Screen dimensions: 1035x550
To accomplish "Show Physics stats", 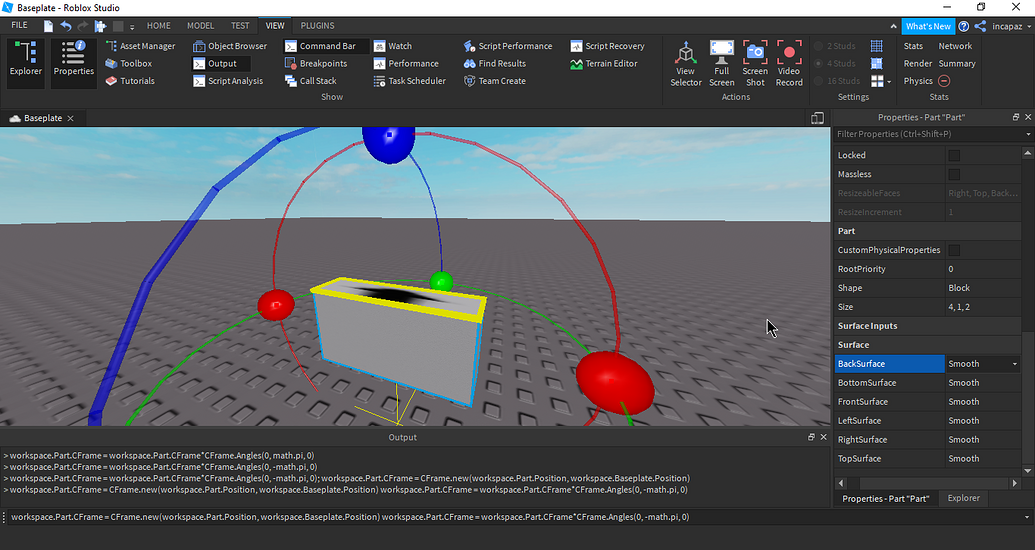I will [918, 81].
